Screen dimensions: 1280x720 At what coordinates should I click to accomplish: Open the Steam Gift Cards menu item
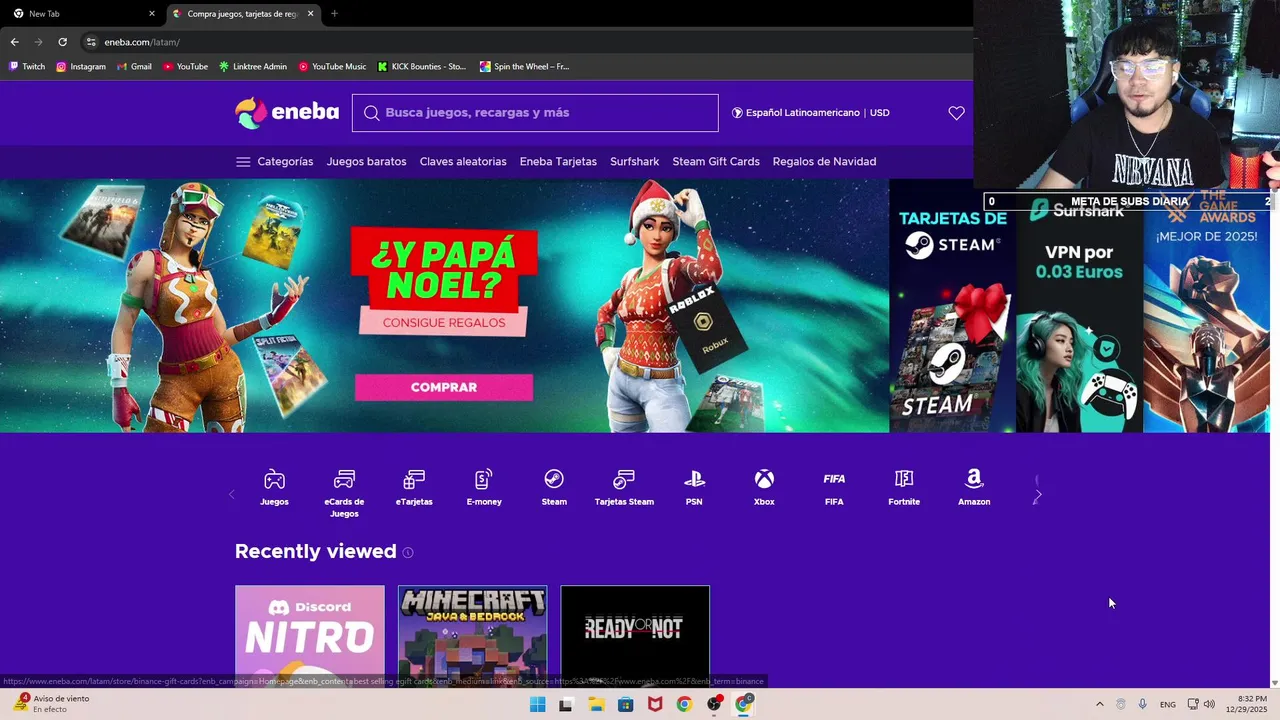point(716,162)
